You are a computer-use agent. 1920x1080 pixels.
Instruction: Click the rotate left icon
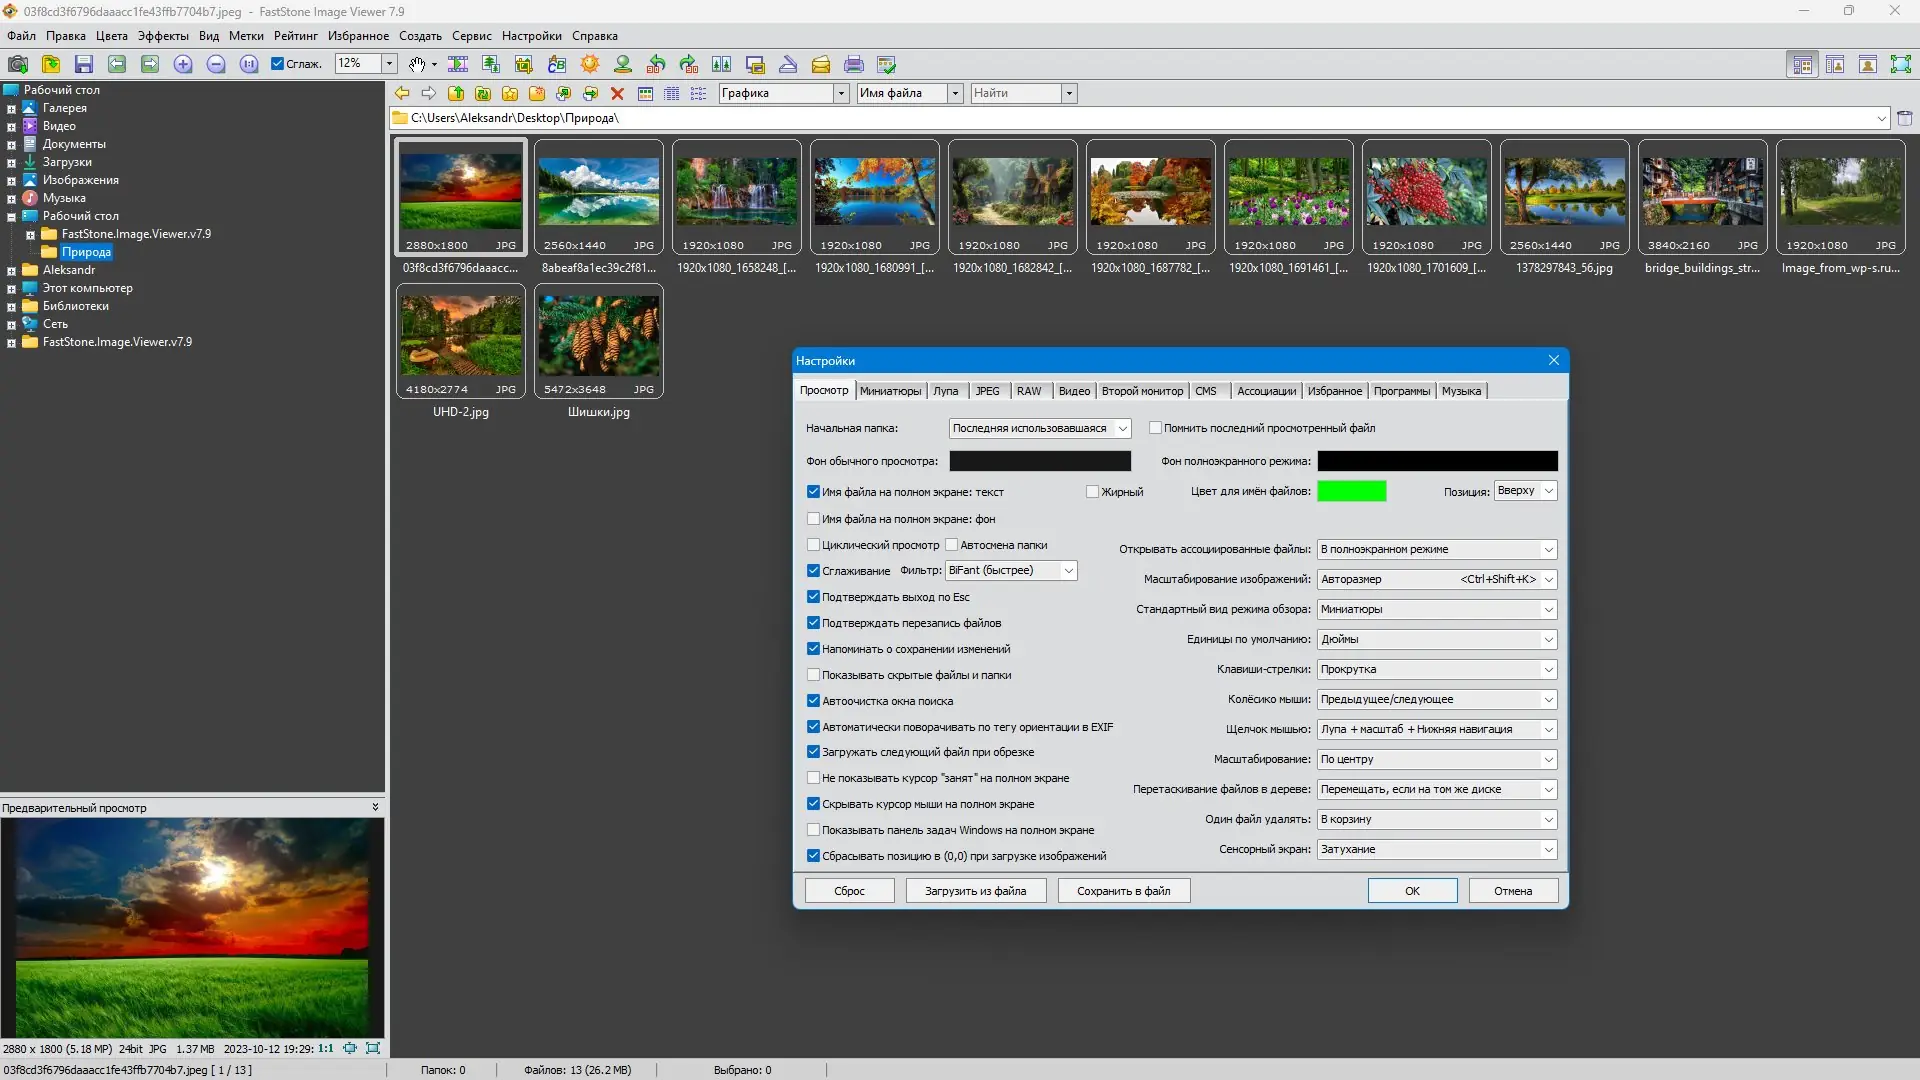[656, 64]
